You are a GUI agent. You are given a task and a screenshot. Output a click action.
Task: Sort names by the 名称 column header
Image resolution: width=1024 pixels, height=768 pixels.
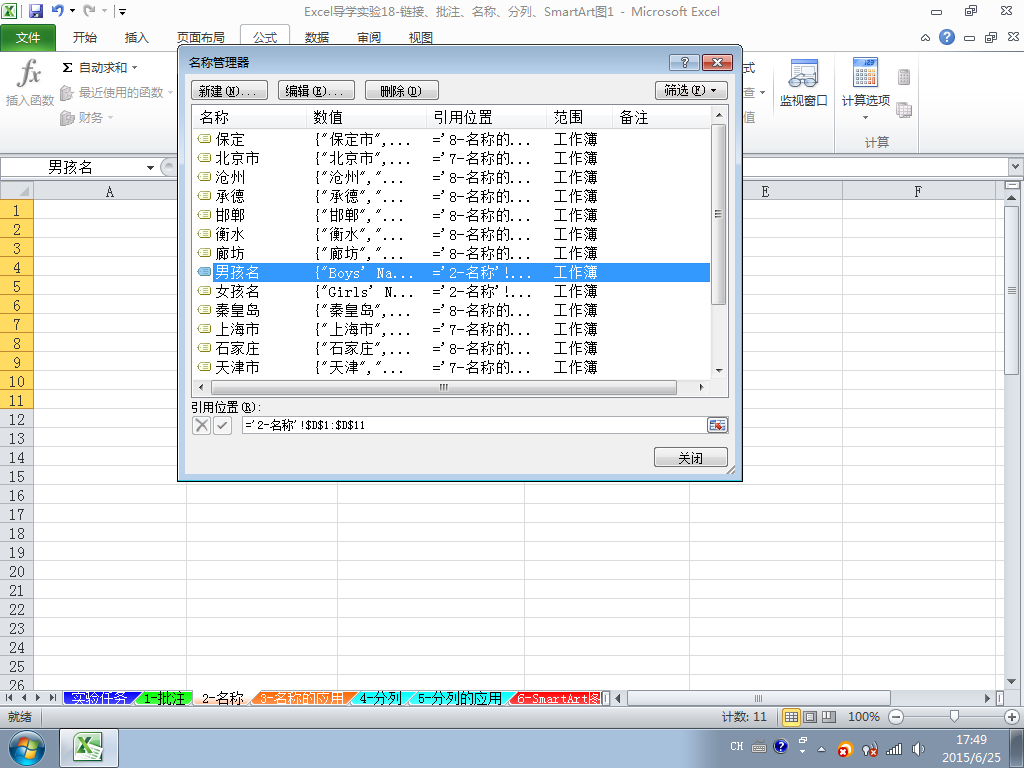pos(249,118)
